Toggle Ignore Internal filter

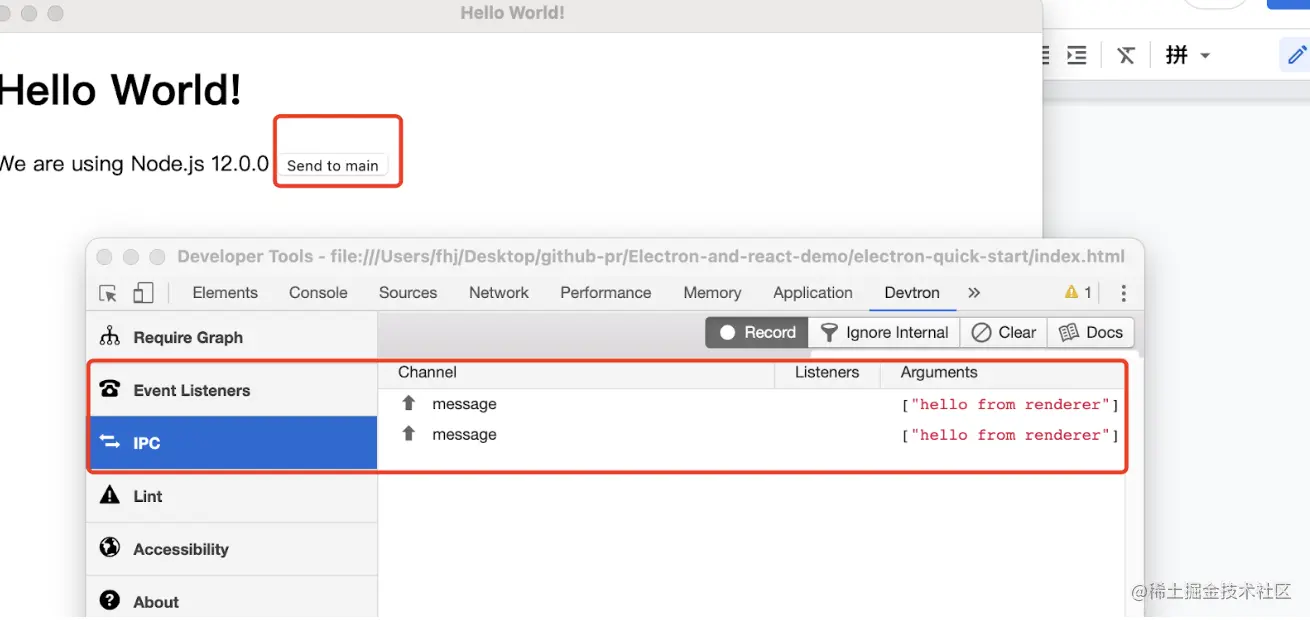884,333
